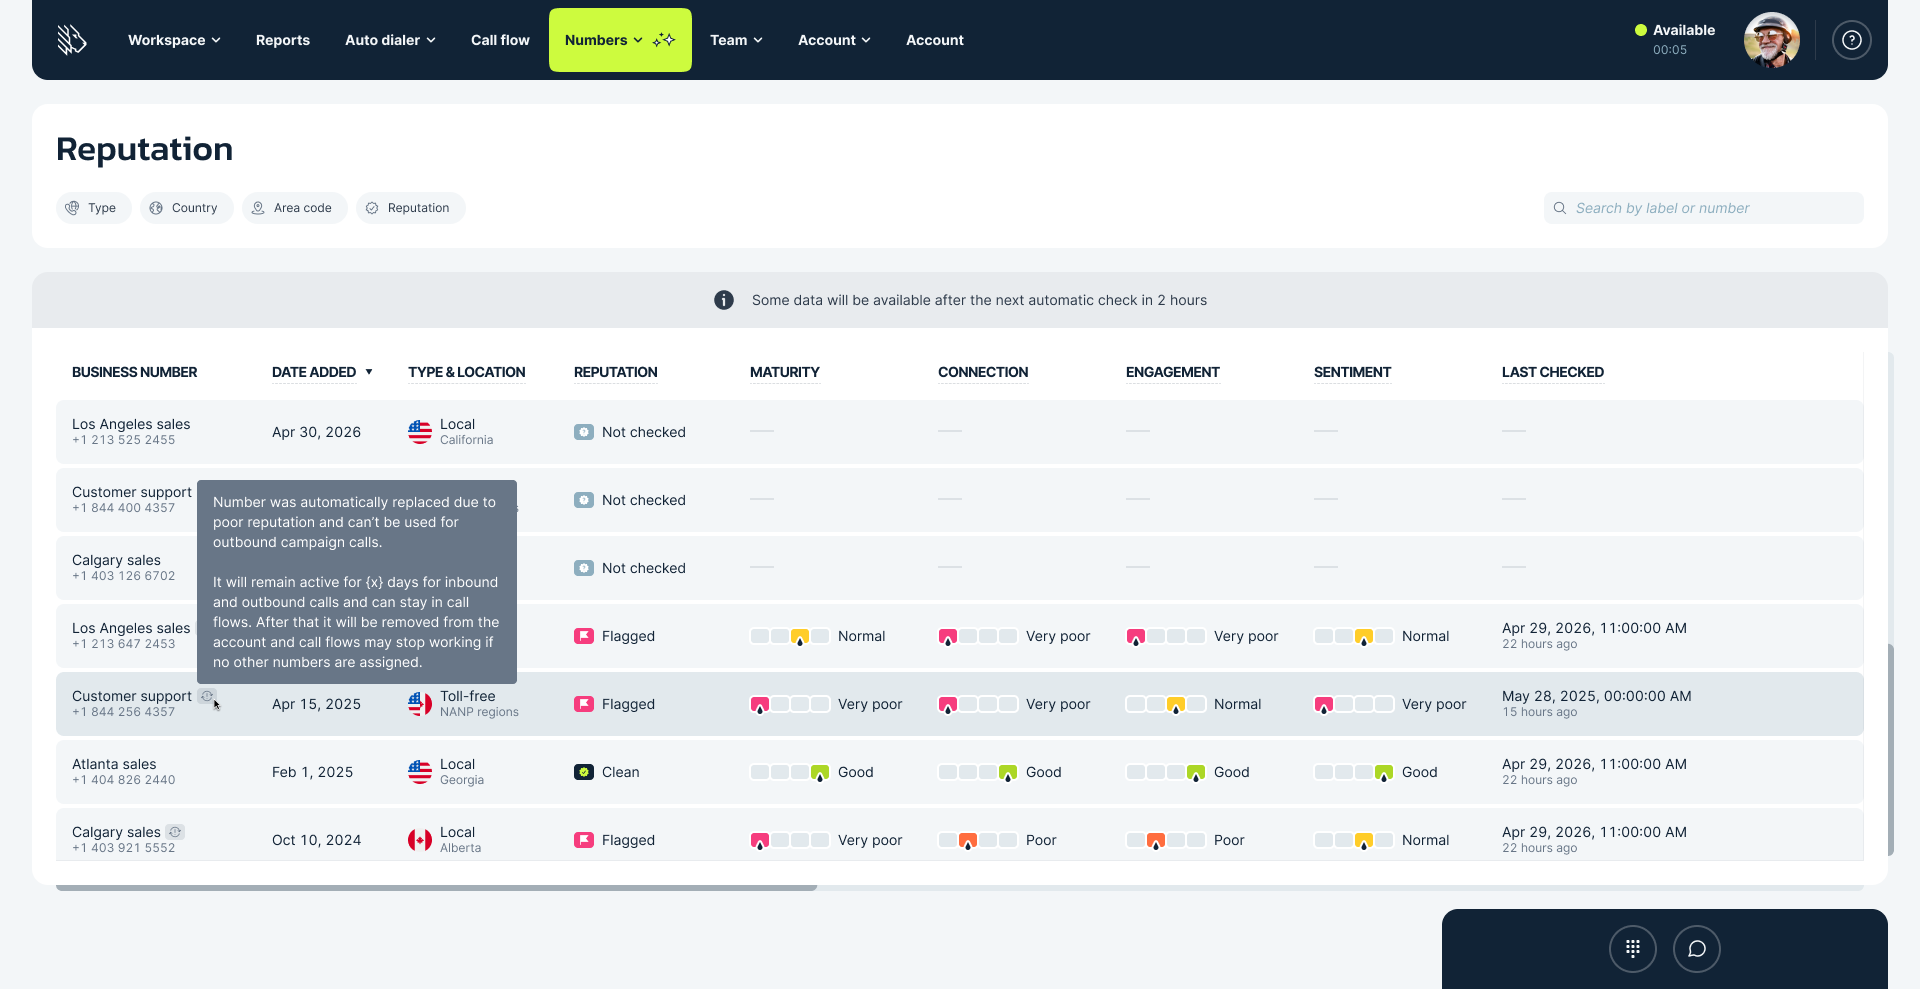Open the Call flow page

(x=500, y=40)
